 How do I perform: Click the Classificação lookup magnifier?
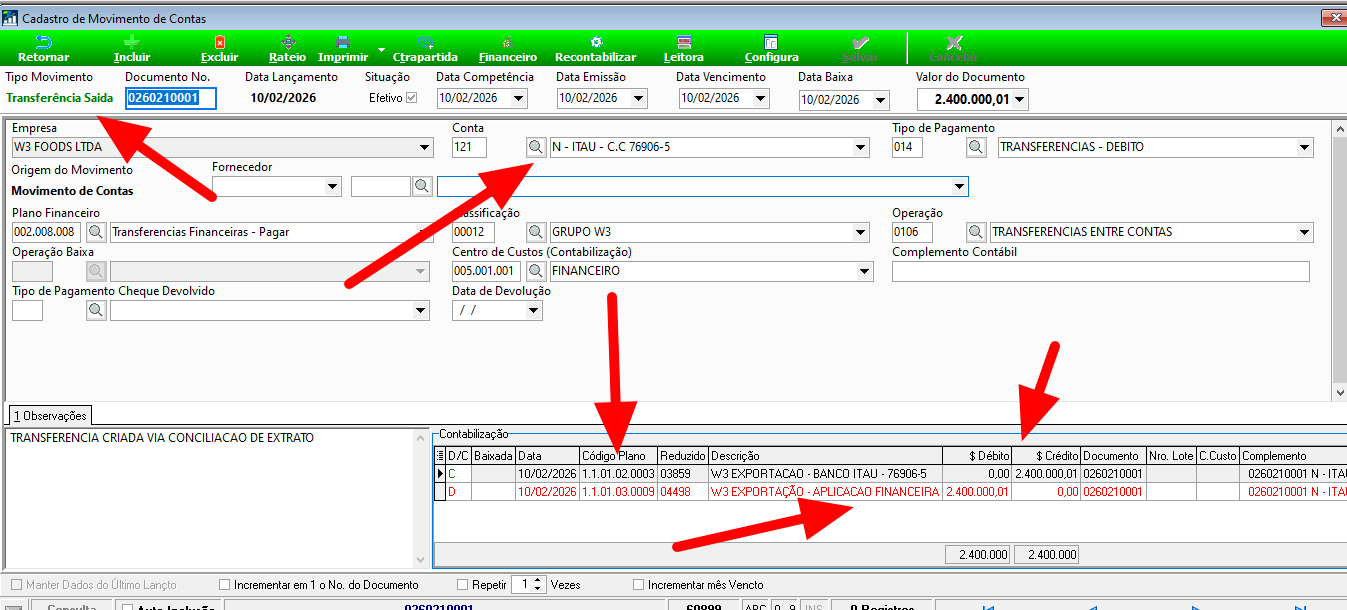click(536, 232)
